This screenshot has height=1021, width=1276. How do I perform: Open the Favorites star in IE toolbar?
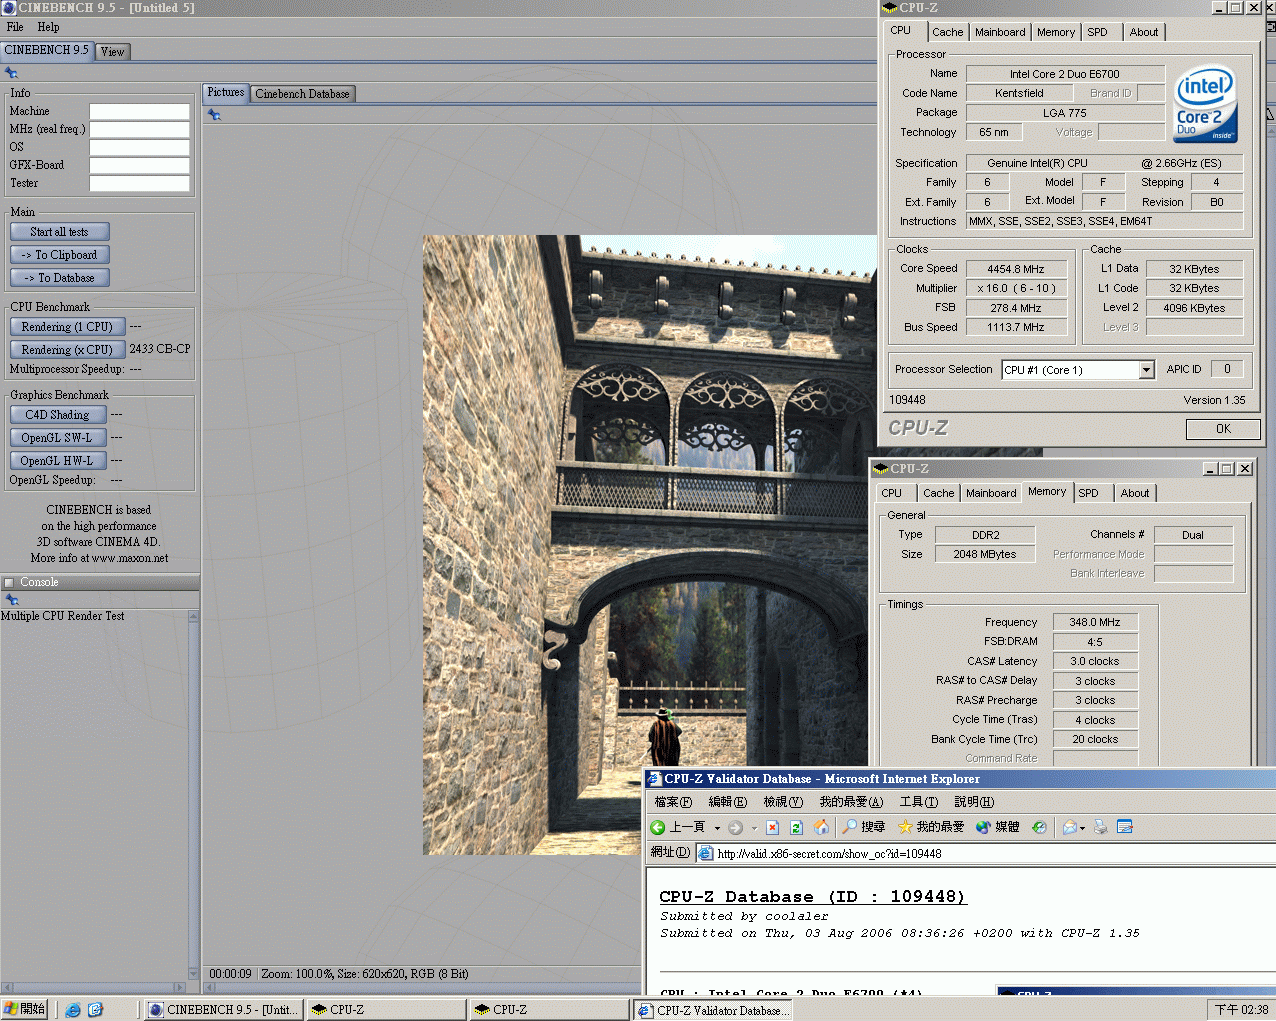905,827
